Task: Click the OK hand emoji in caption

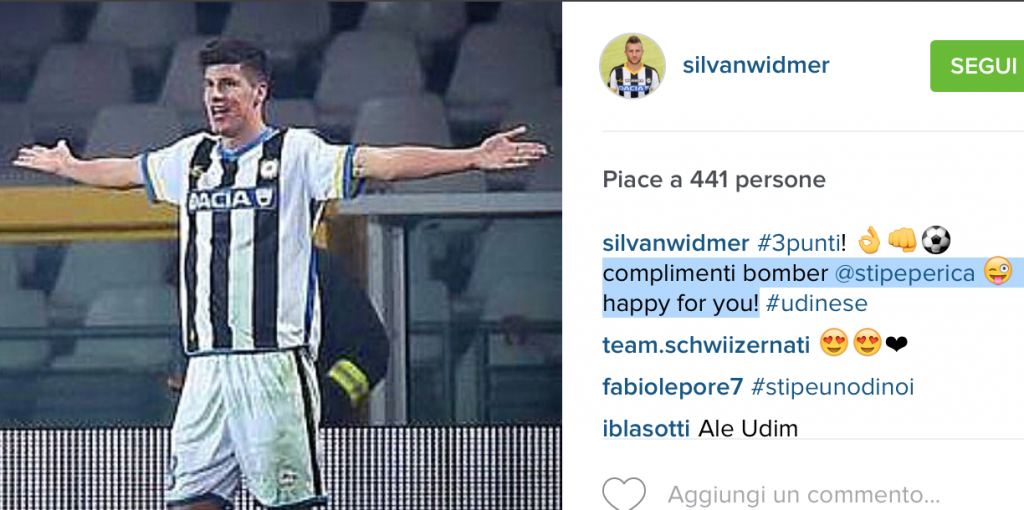Action: [869, 242]
